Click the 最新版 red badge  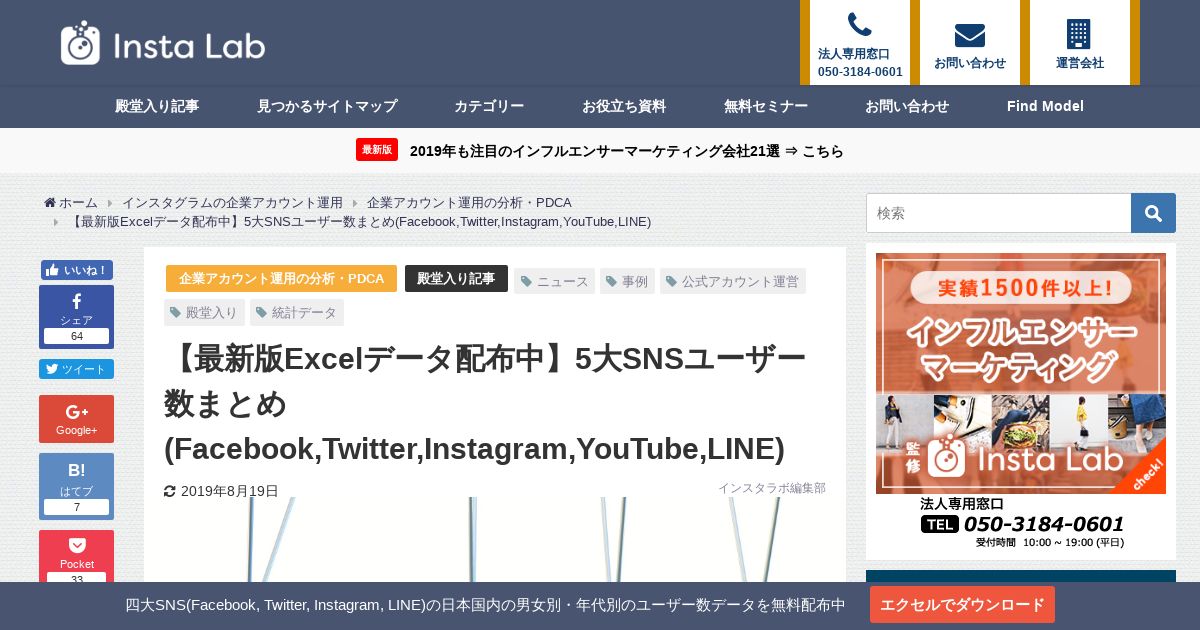click(377, 150)
